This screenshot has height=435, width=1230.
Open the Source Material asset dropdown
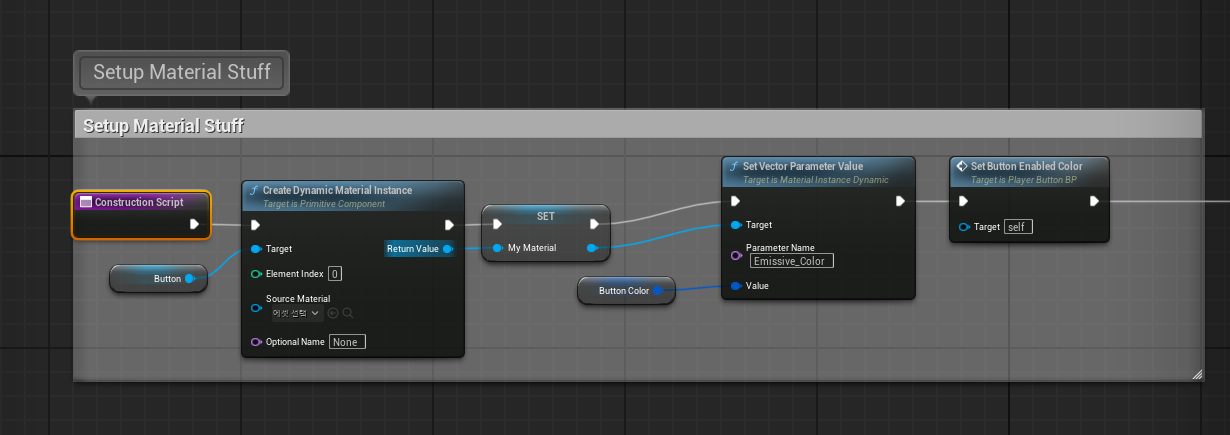(x=295, y=313)
